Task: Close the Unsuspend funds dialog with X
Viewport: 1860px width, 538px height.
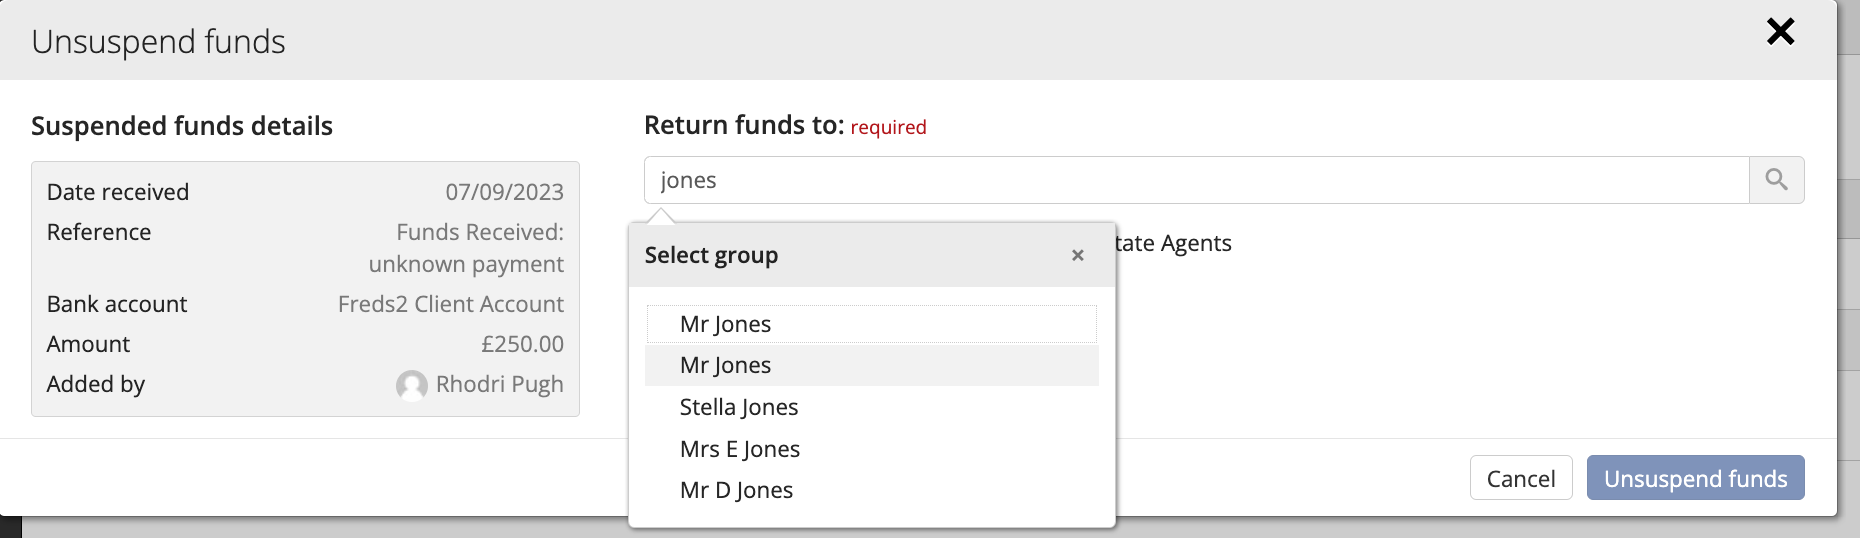Action: [x=1780, y=32]
